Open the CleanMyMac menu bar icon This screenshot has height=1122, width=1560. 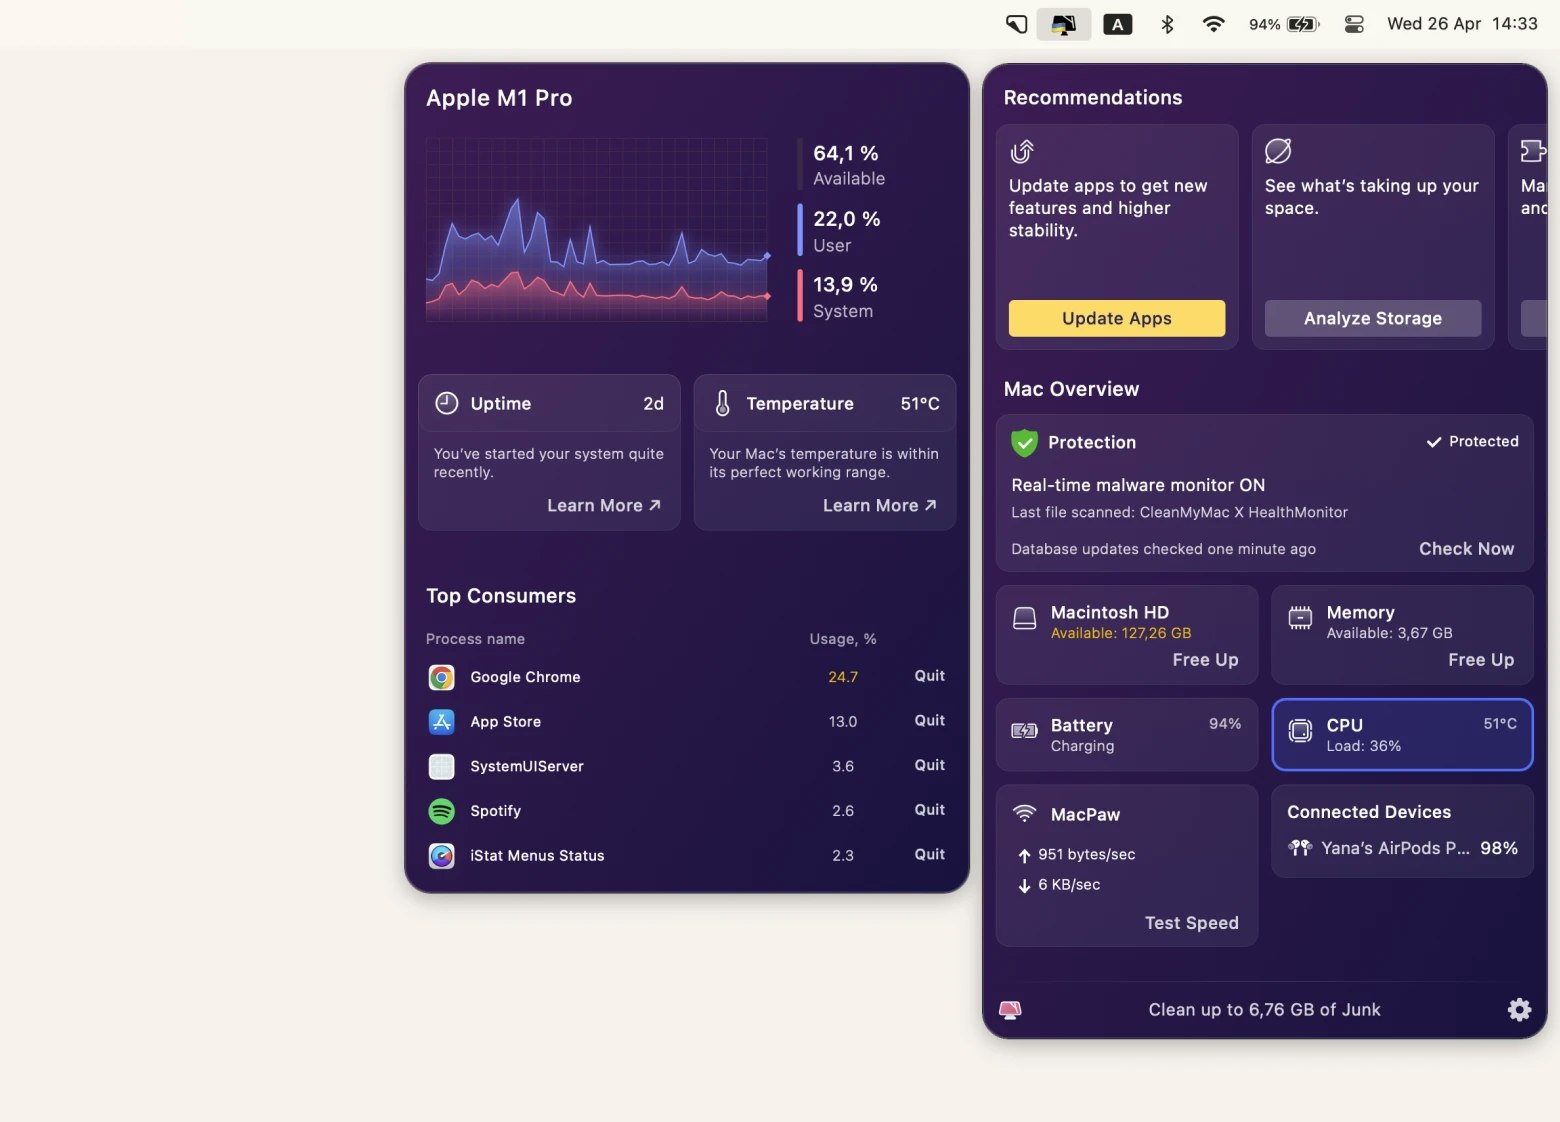(x=1063, y=24)
